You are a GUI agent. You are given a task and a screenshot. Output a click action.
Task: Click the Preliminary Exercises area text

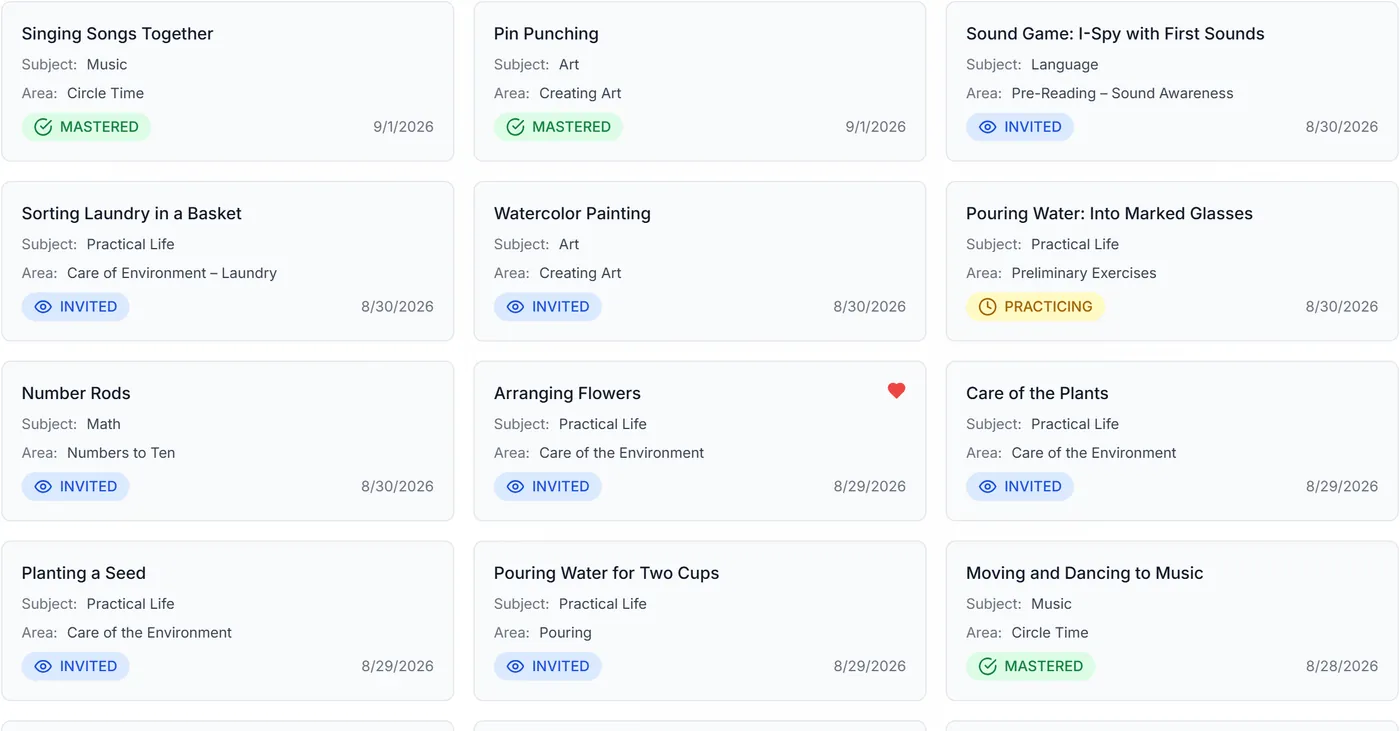1084,274
